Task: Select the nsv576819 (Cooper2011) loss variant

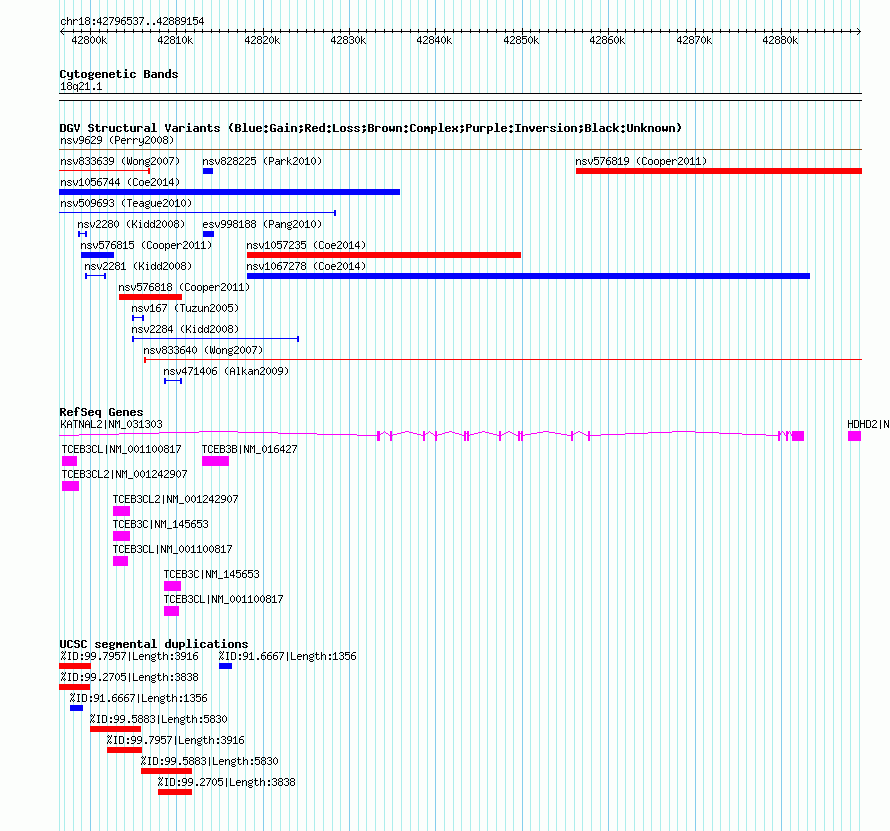Action: click(x=719, y=171)
